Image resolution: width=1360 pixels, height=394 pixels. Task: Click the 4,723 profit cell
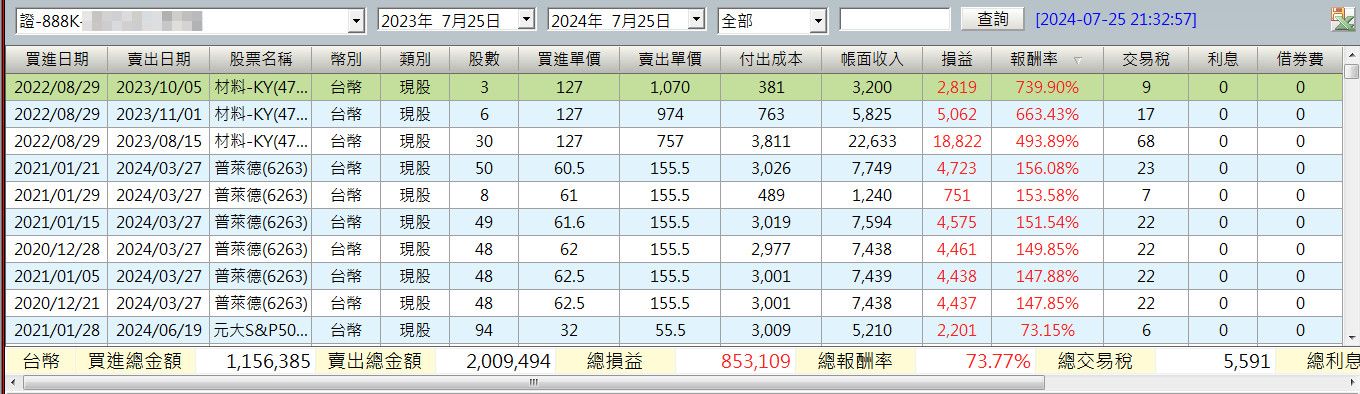point(957,168)
